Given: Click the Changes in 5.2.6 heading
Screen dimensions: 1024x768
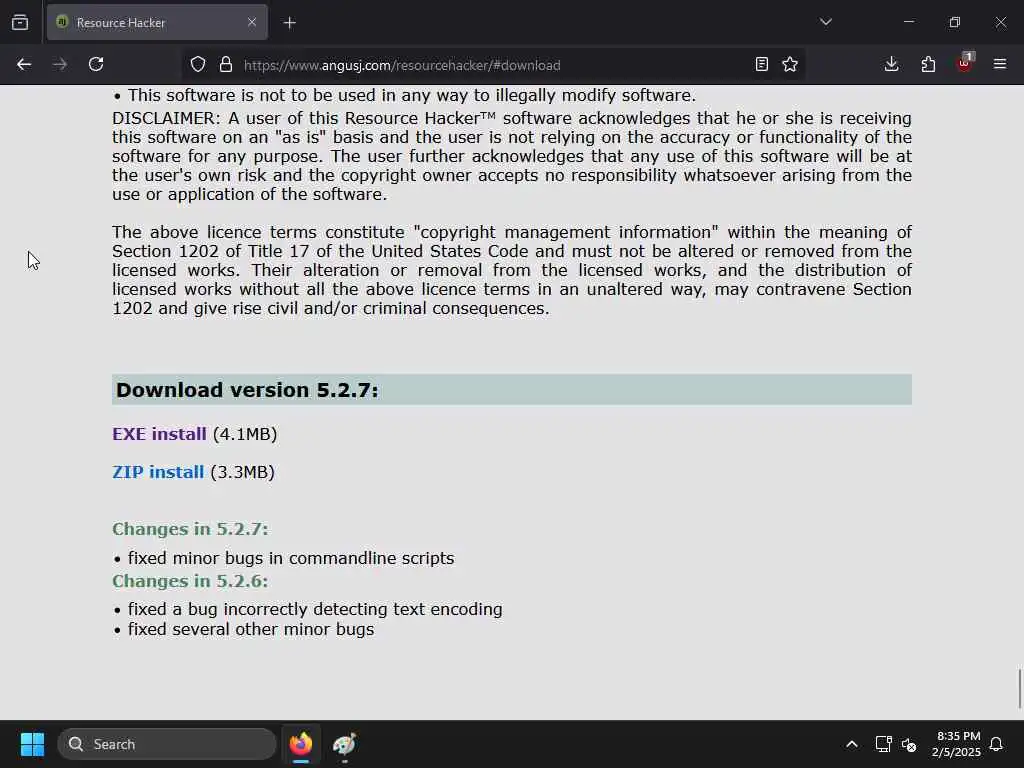Looking at the screenshot, I should pyautogui.click(x=190, y=581).
